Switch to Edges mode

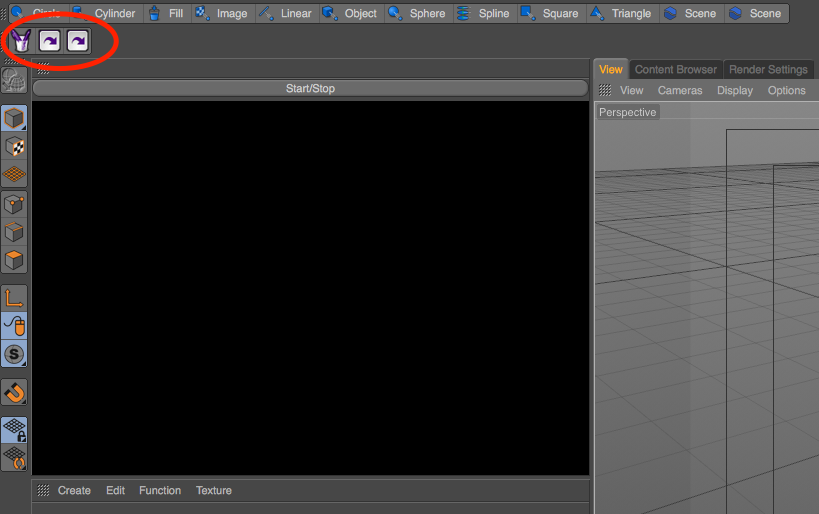[14, 232]
